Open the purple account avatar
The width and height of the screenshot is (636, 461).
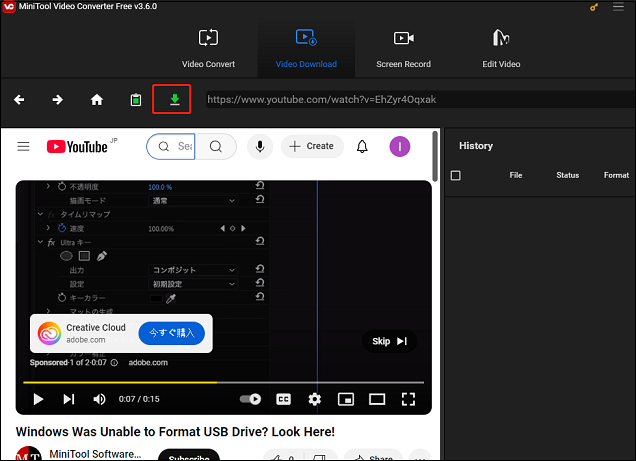(400, 146)
